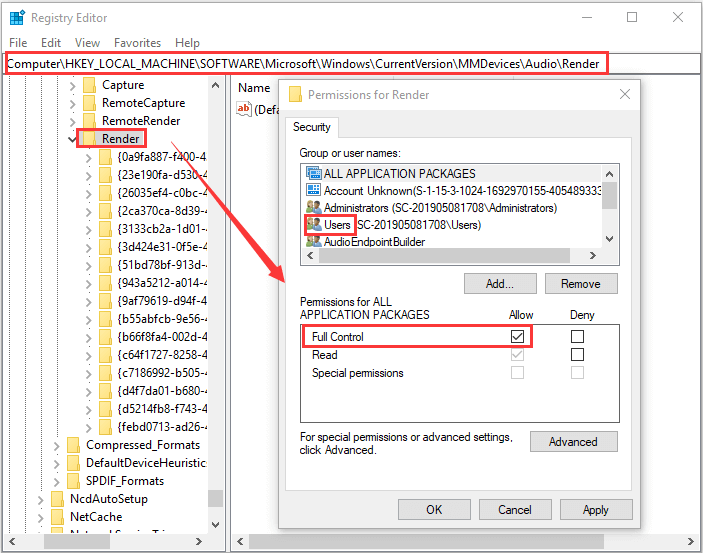Screen dimensions: 703x553
Task: Click the Administrators group icon
Action: (313, 208)
